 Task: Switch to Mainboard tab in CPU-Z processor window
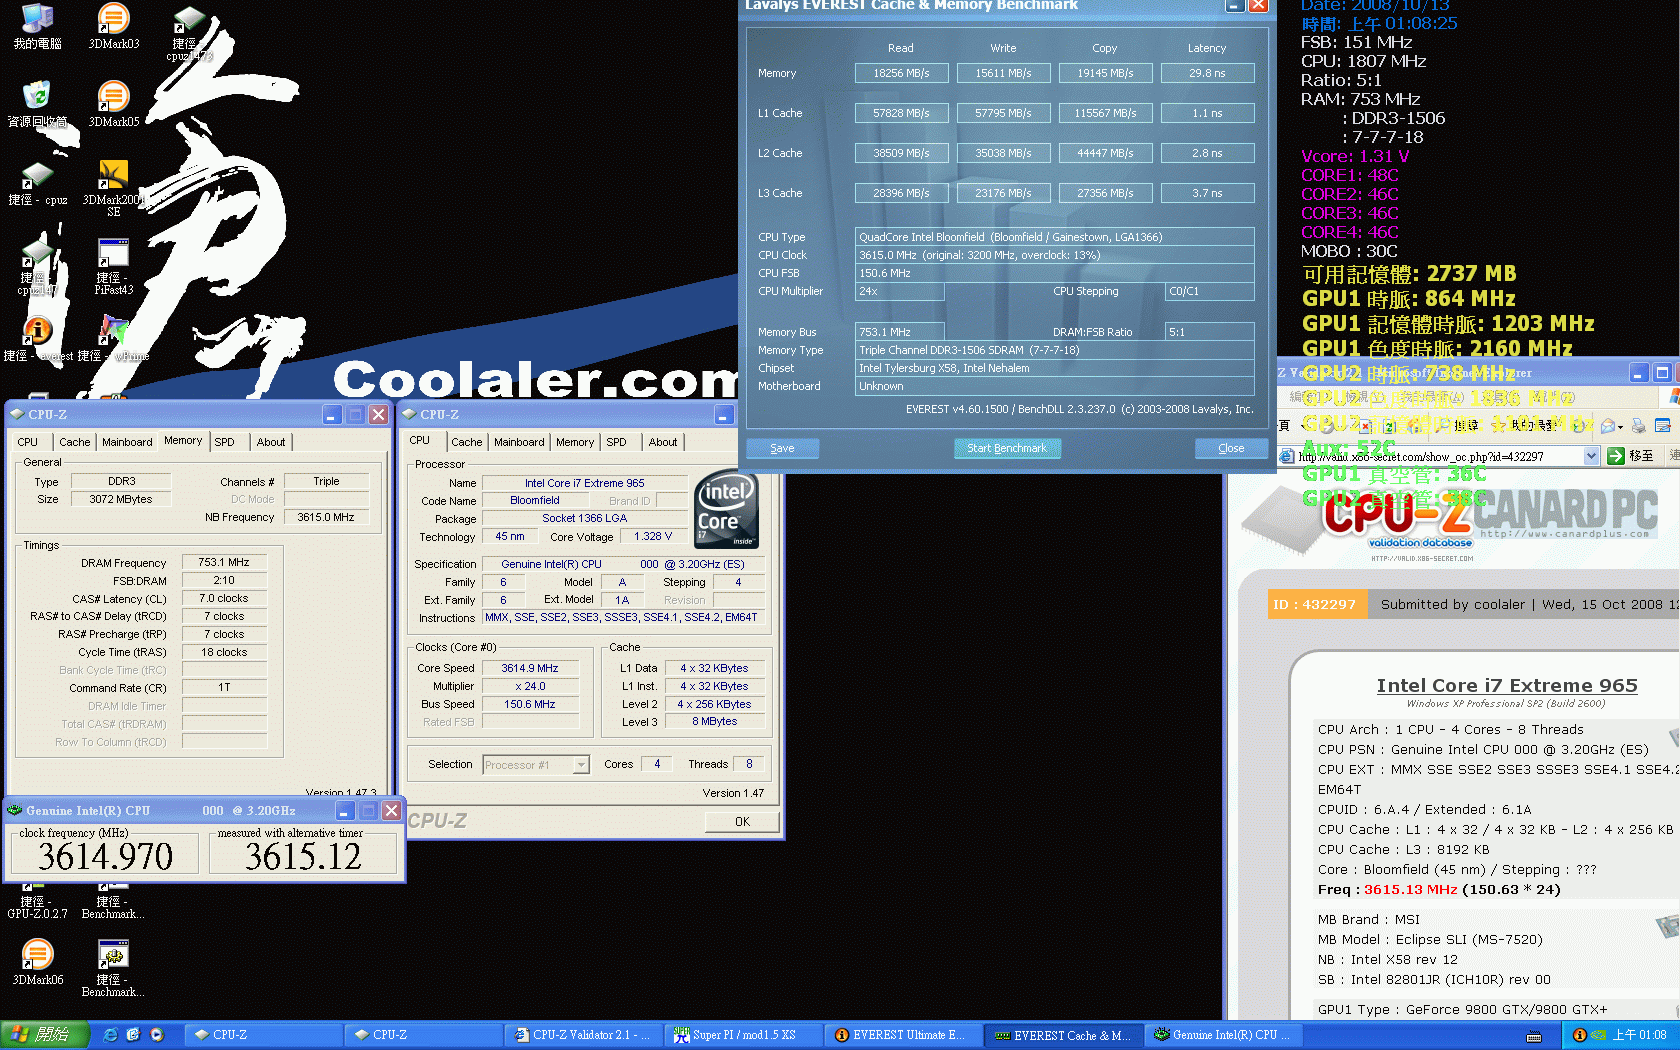(519, 442)
